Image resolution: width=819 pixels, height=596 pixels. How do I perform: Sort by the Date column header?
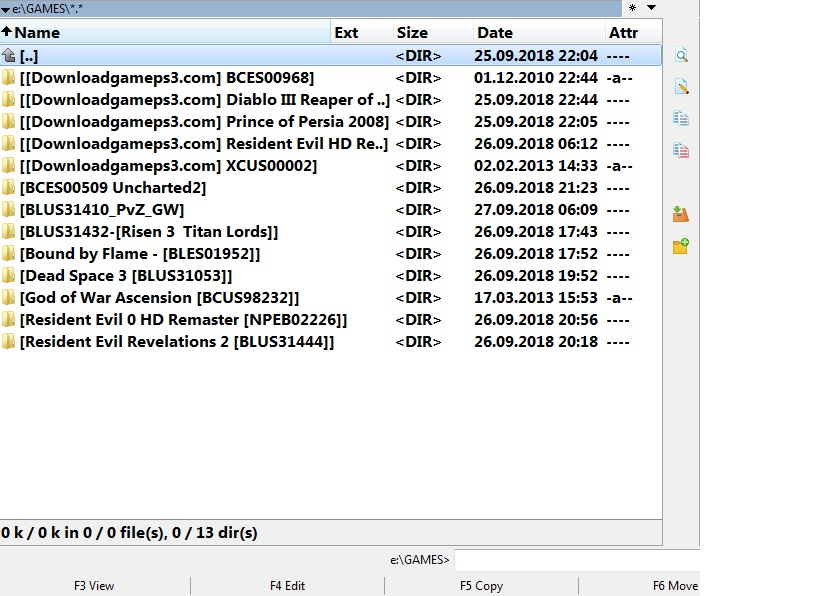tap(539, 32)
